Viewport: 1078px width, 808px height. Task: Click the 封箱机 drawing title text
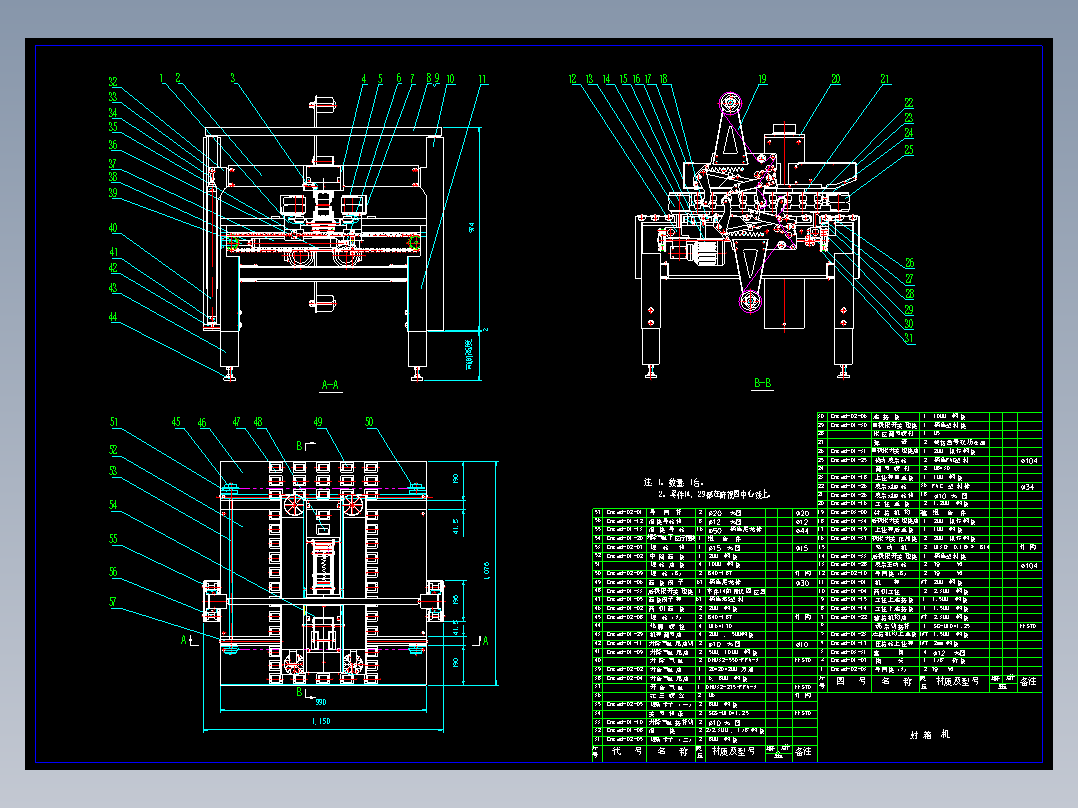tap(930, 734)
